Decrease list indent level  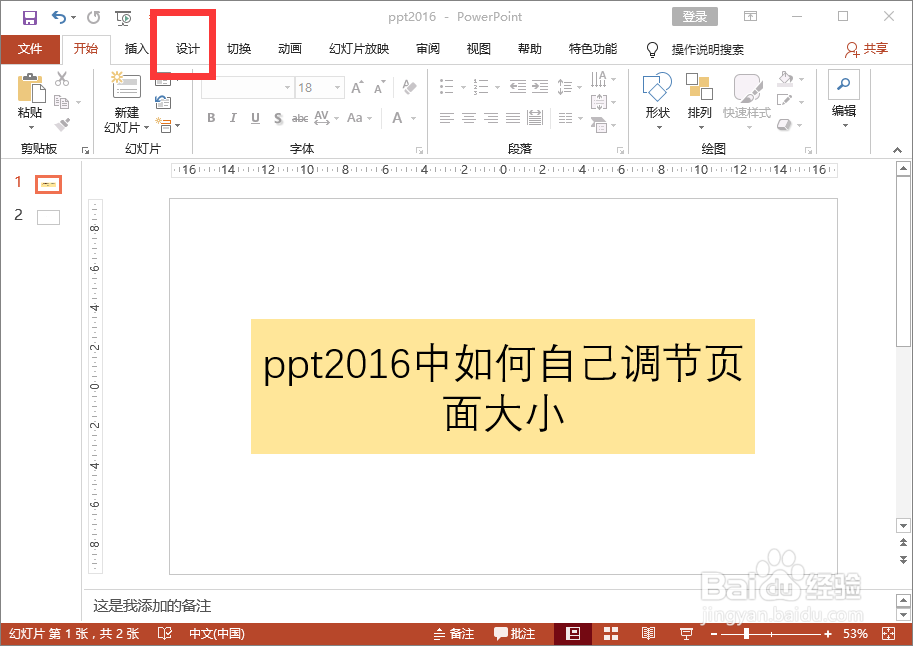pyautogui.click(x=518, y=87)
